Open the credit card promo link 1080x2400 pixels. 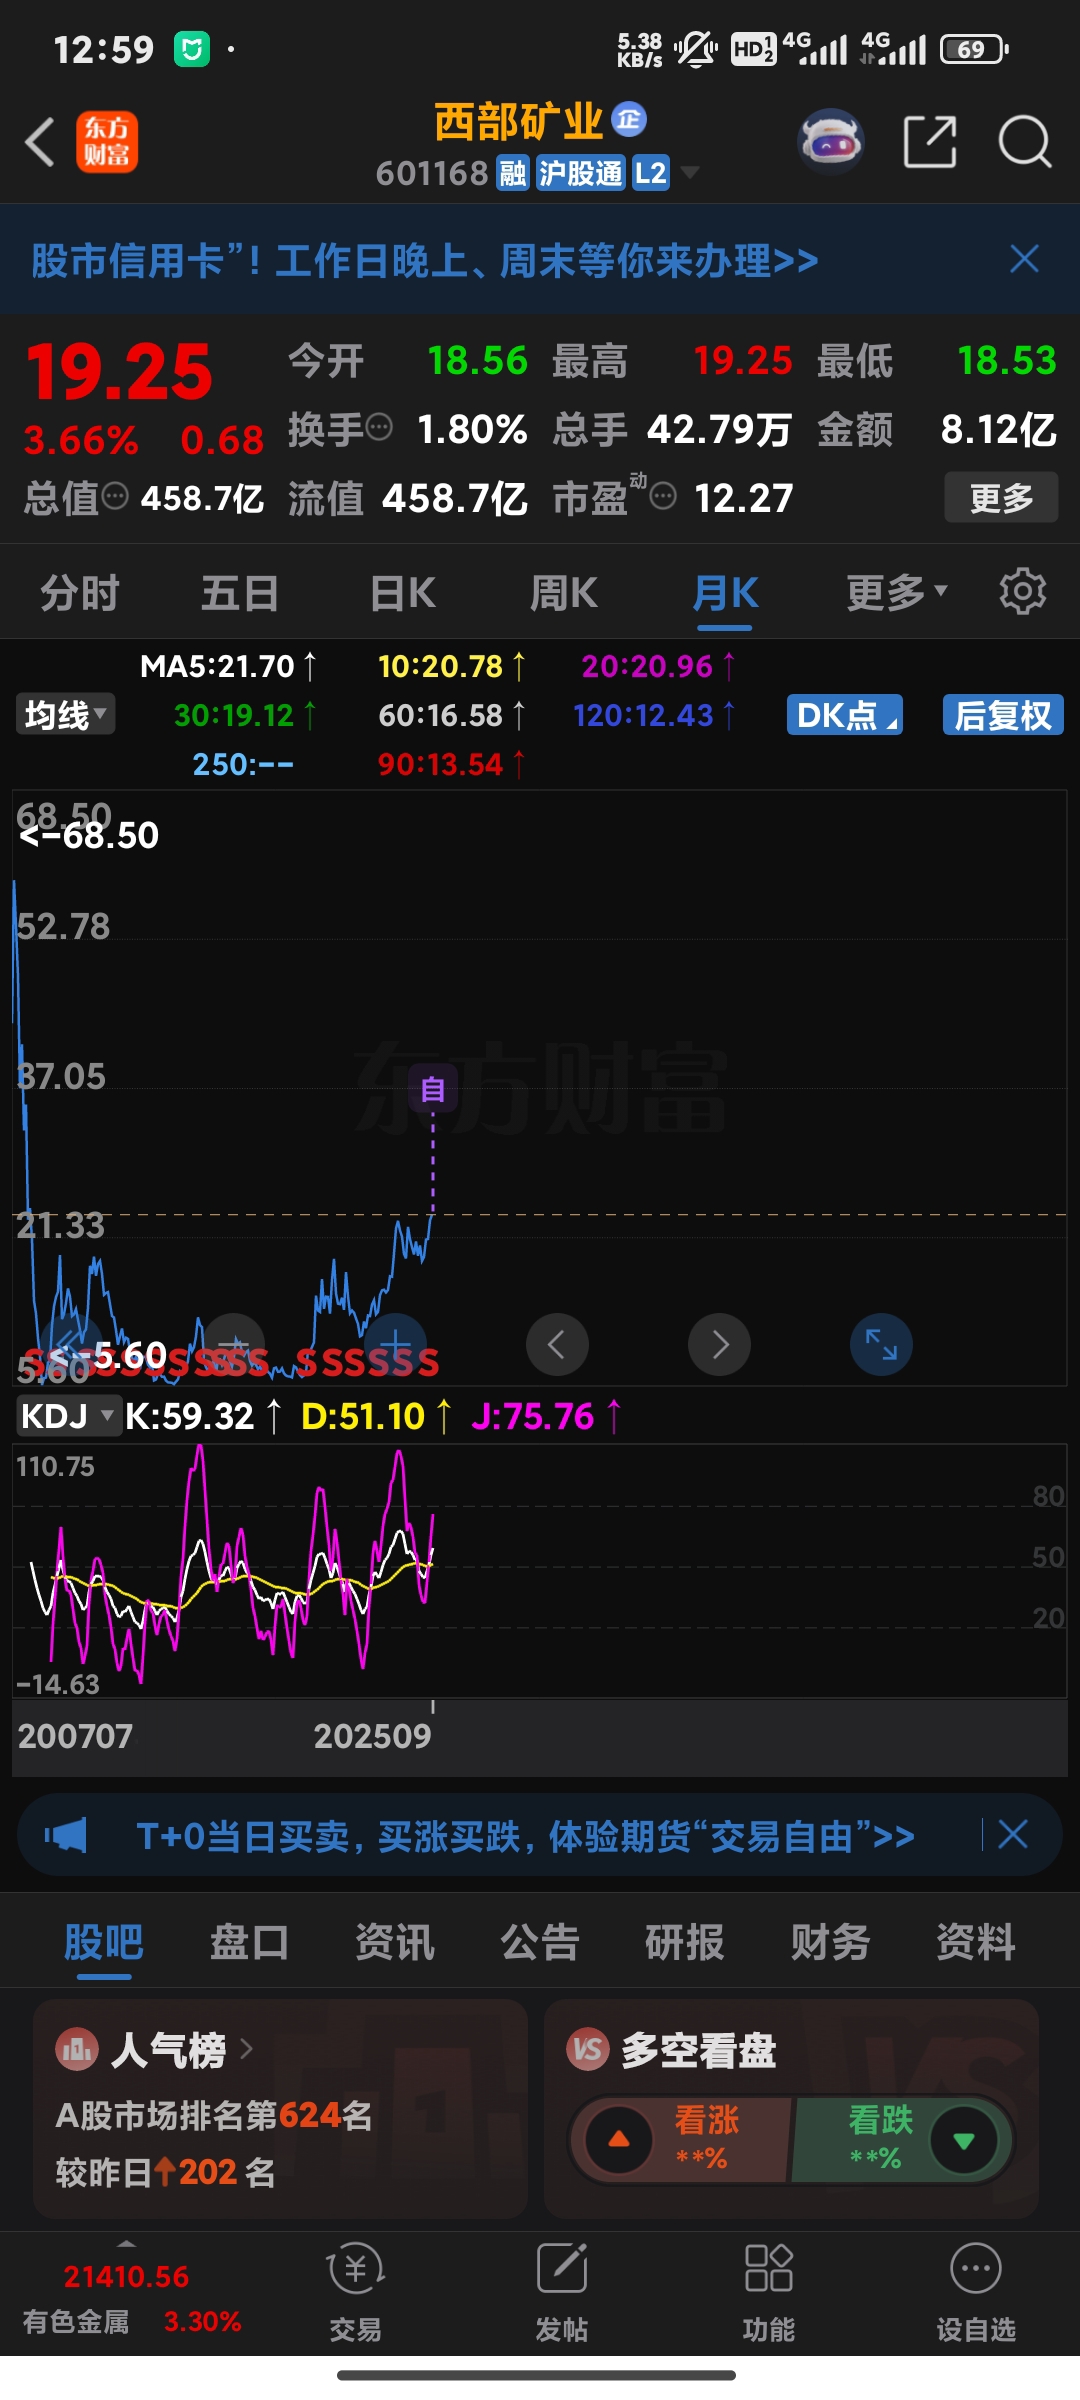pyautogui.click(x=425, y=261)
